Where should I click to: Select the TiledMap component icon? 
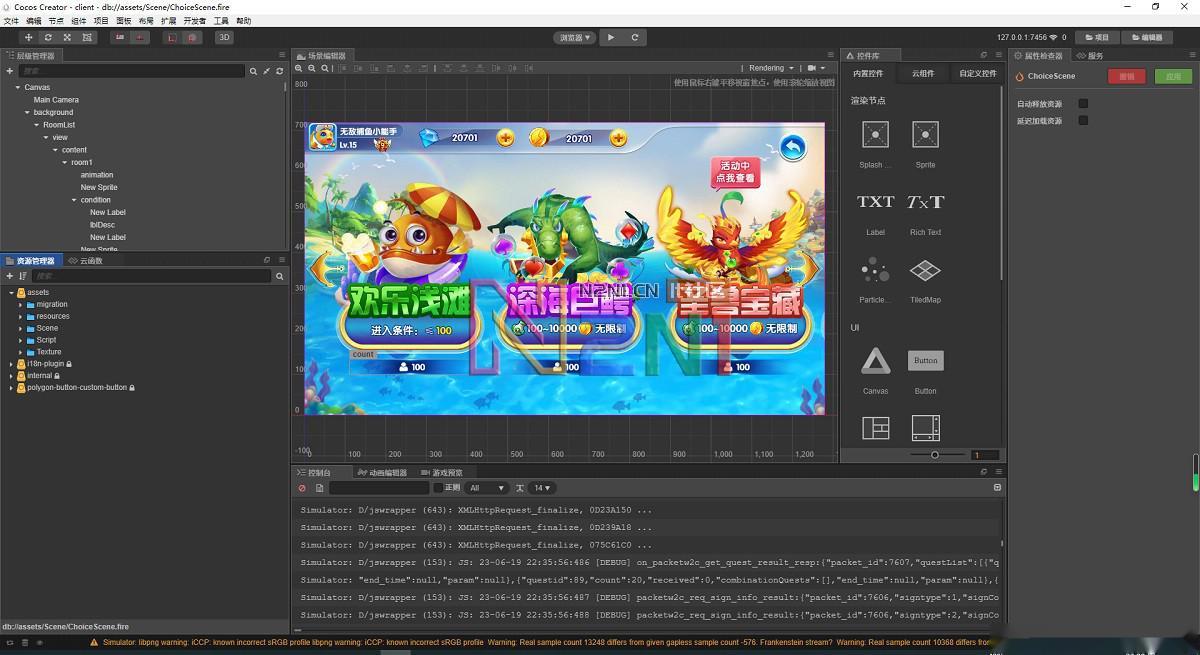coord(924,271)
